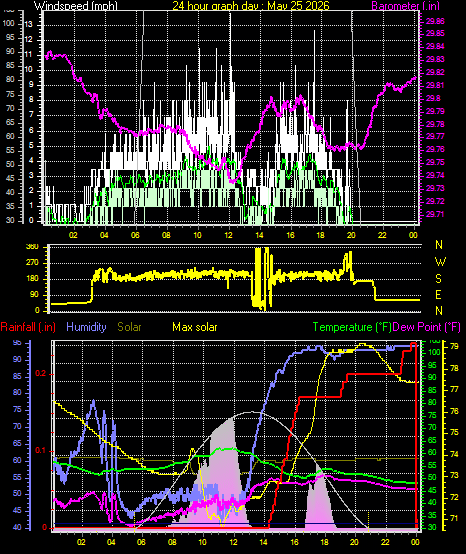Click the S compass label on direction graph

(438, 279)
